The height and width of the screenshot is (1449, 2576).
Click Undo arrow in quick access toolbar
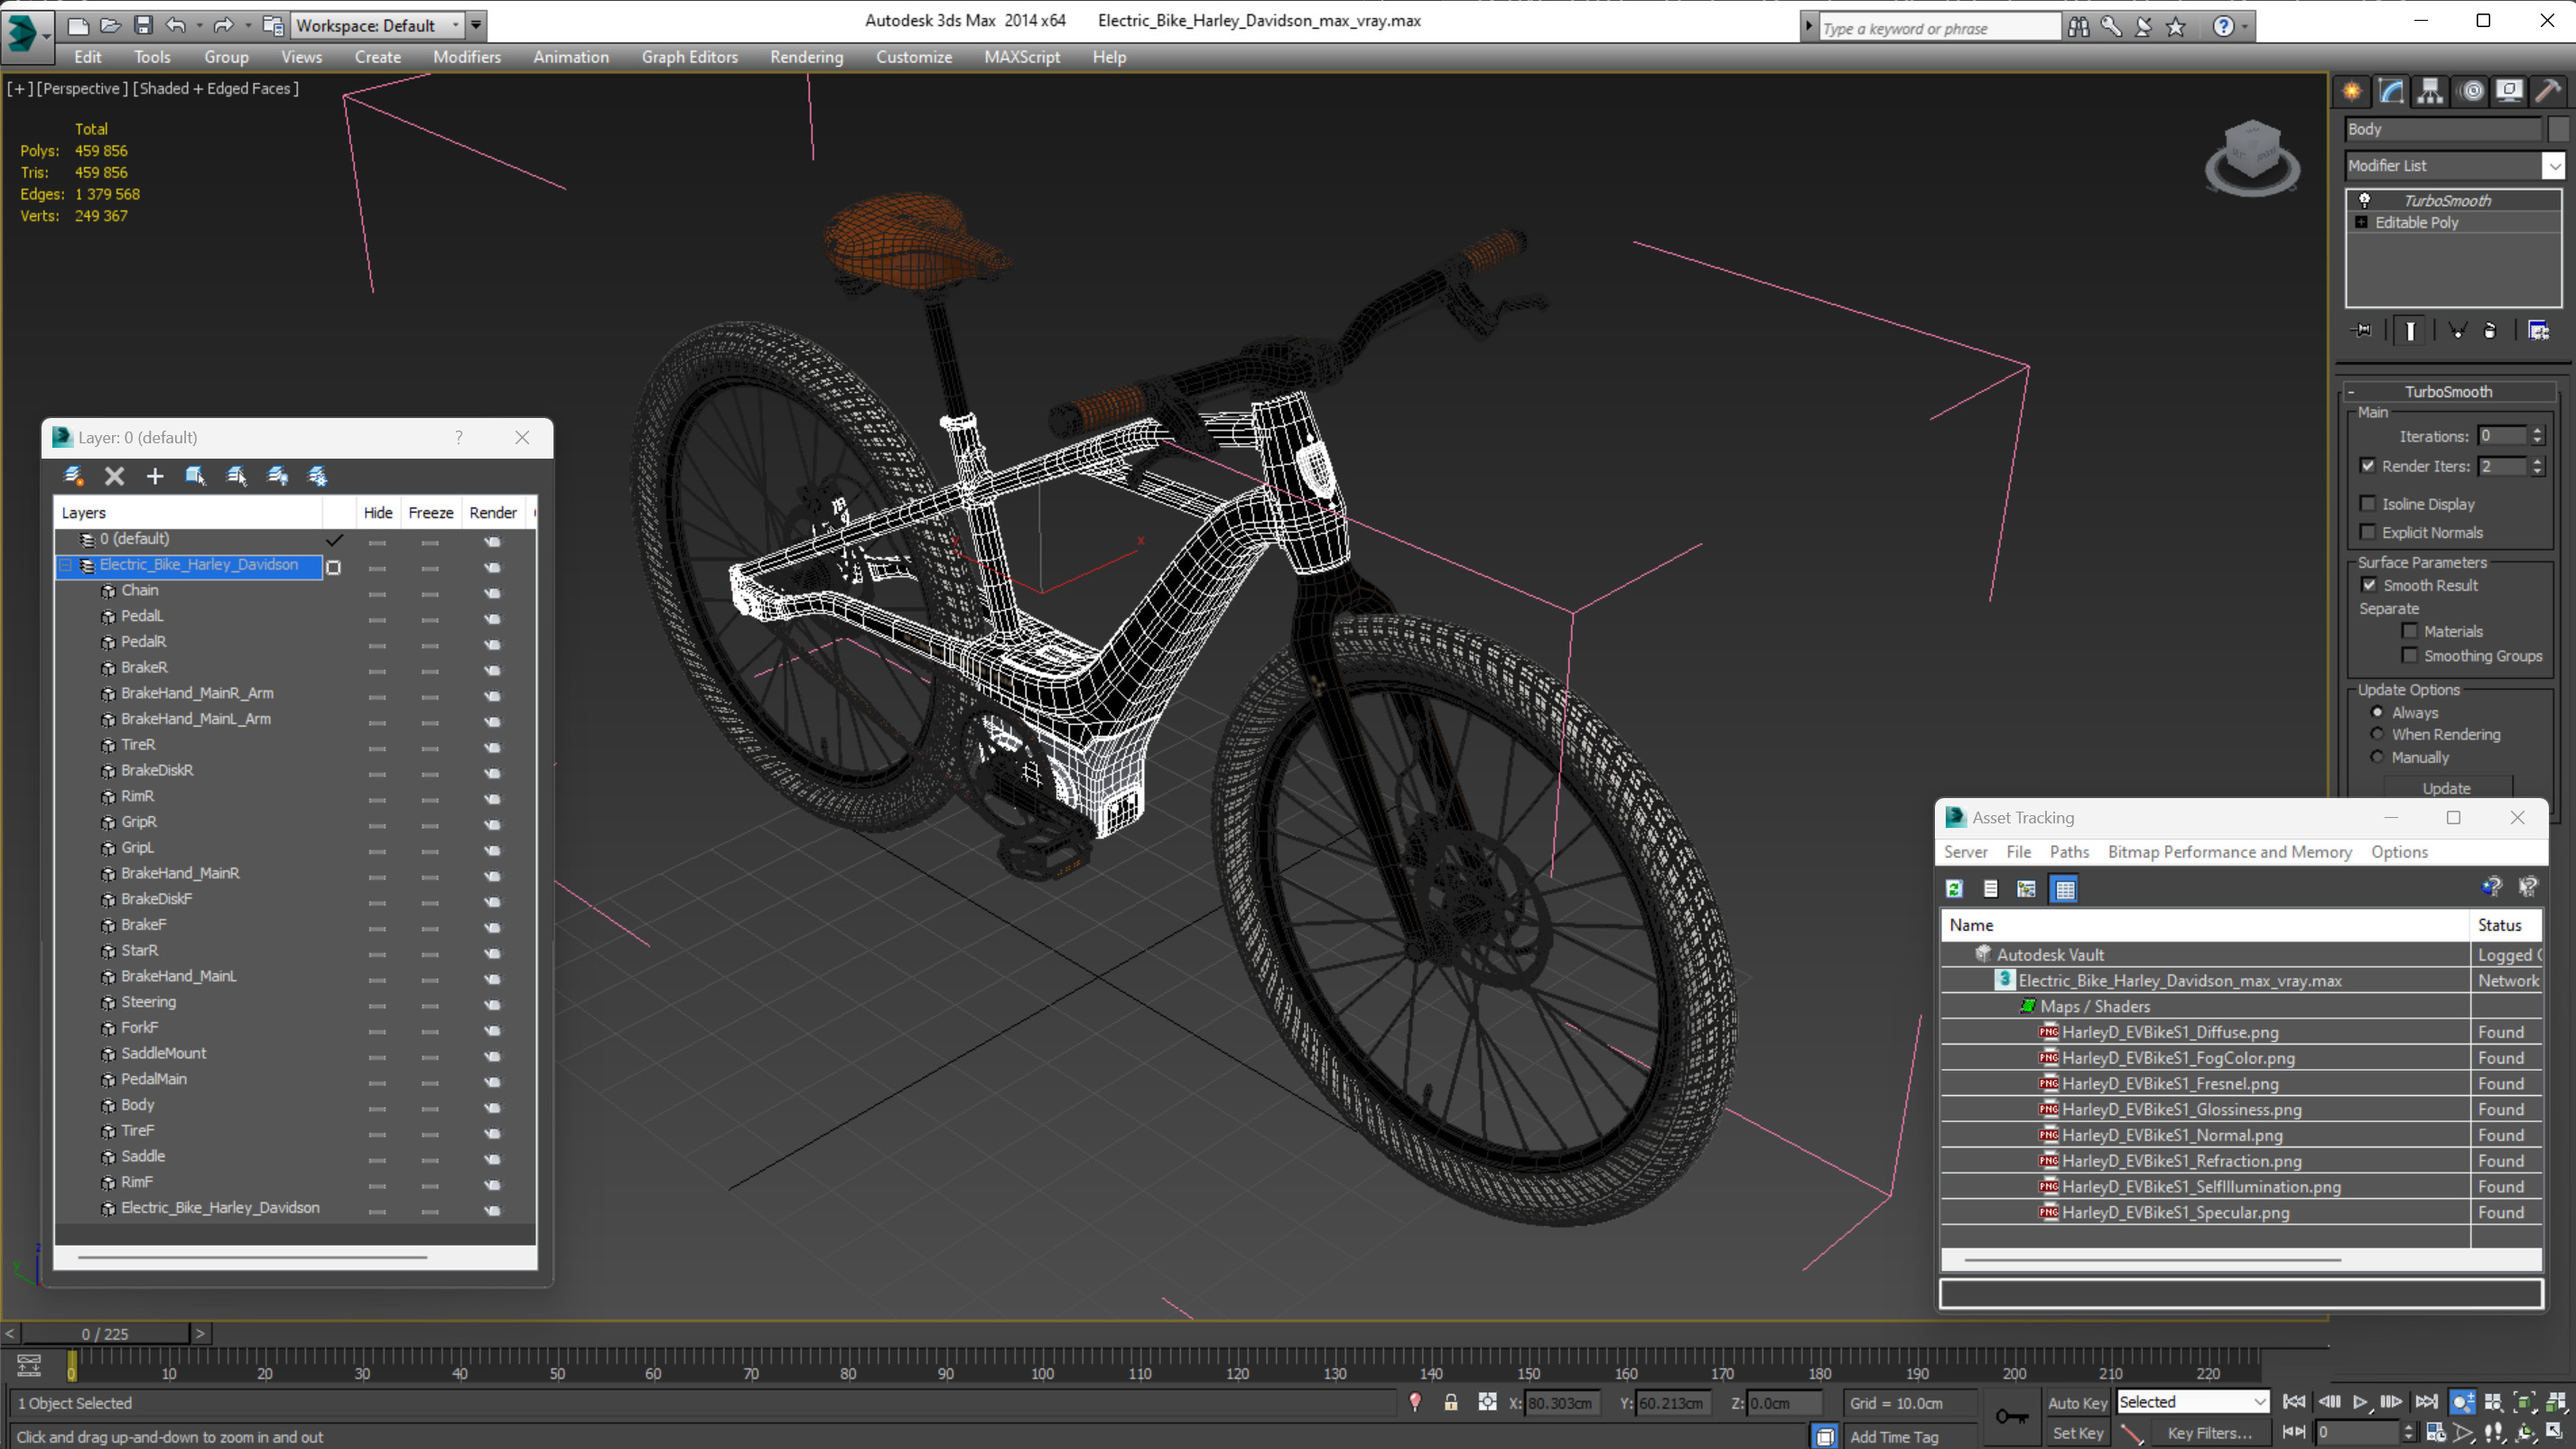click(176, 25)
